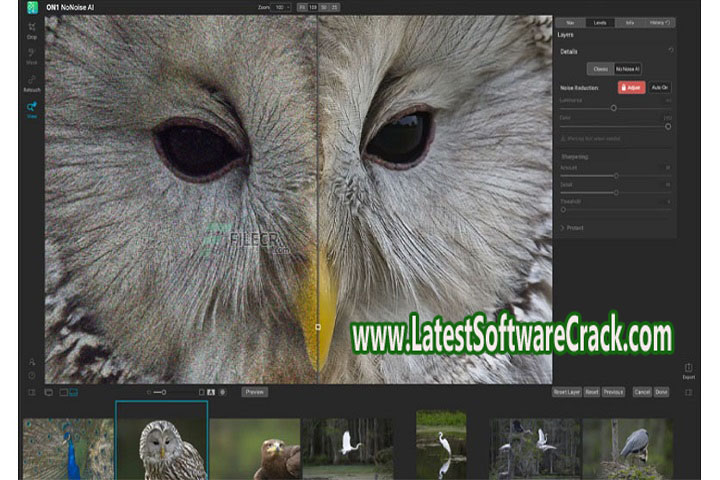Reset Details panel with the undo arrow
720x480 pixels.
point(670,49)
